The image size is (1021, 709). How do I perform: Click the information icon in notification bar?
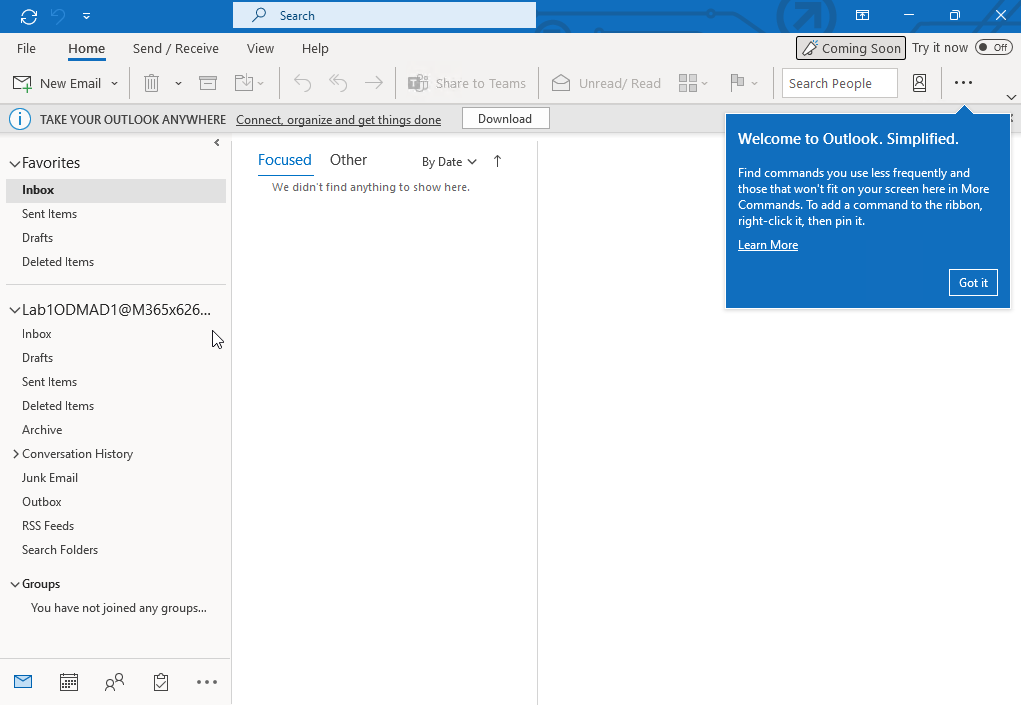point(20,119)
